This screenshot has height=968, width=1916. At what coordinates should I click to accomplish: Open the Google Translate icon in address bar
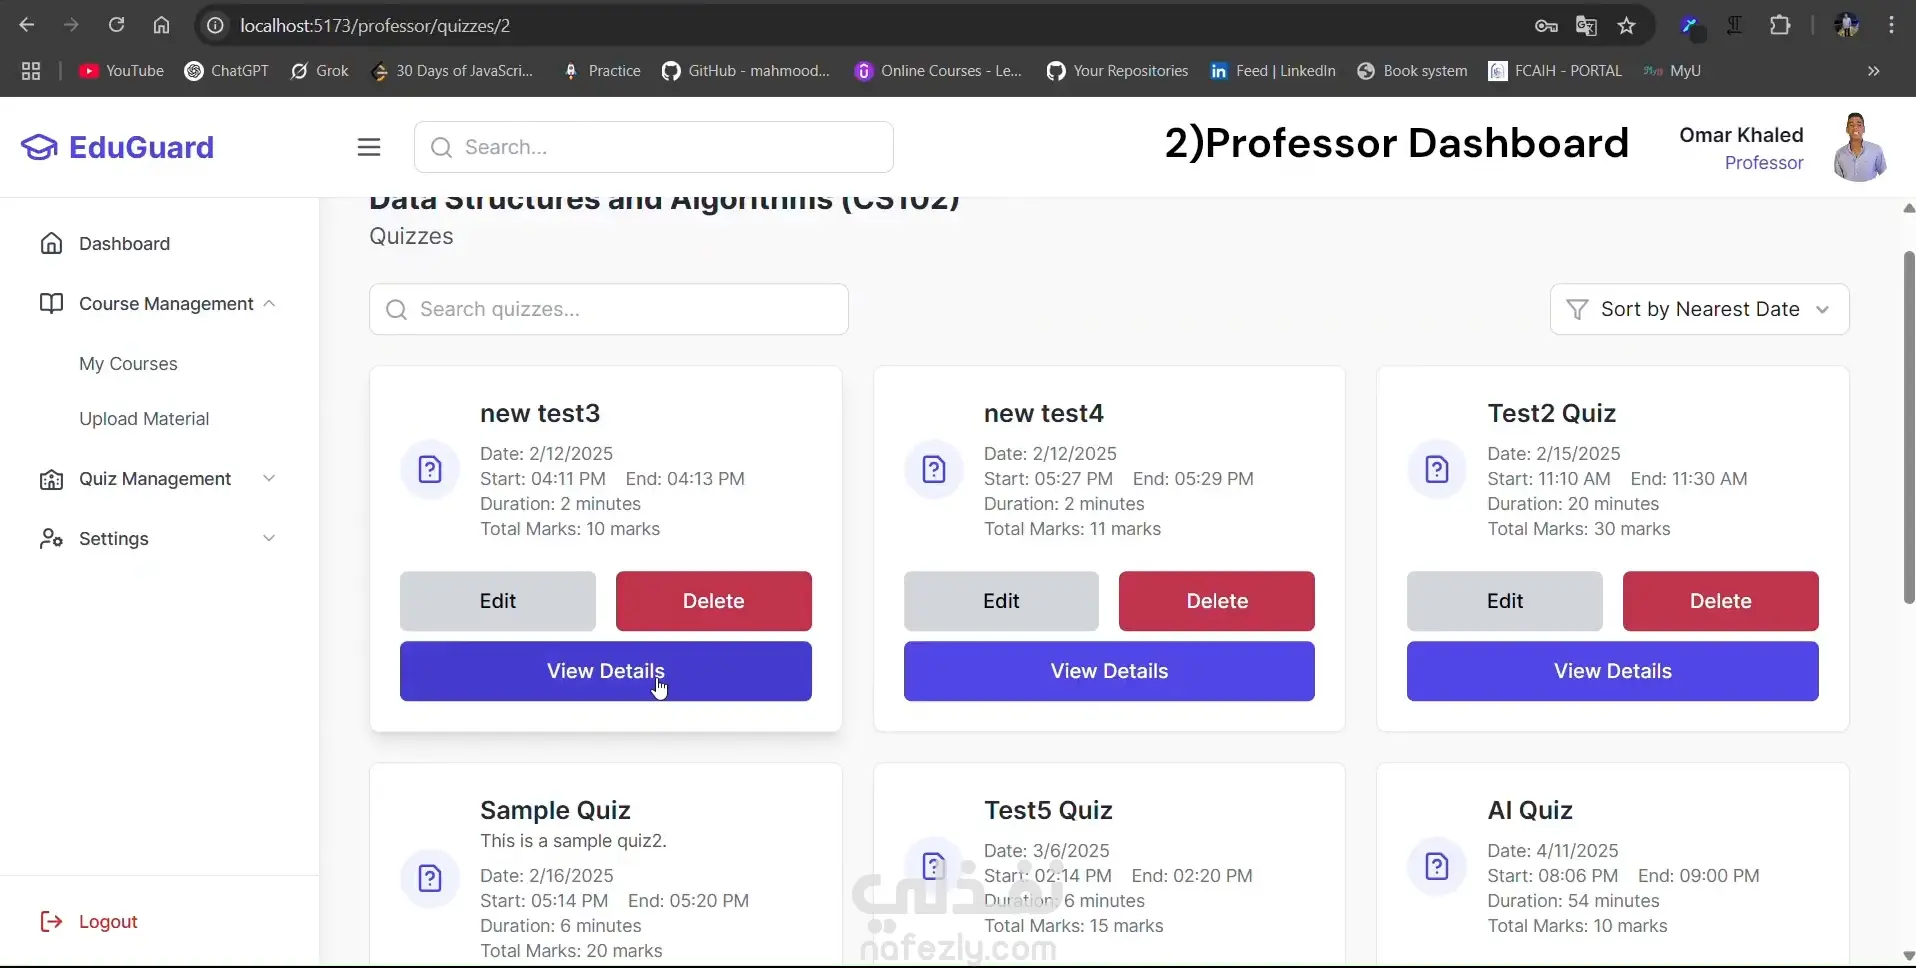pyautogui.click(x=1586, y=25)
